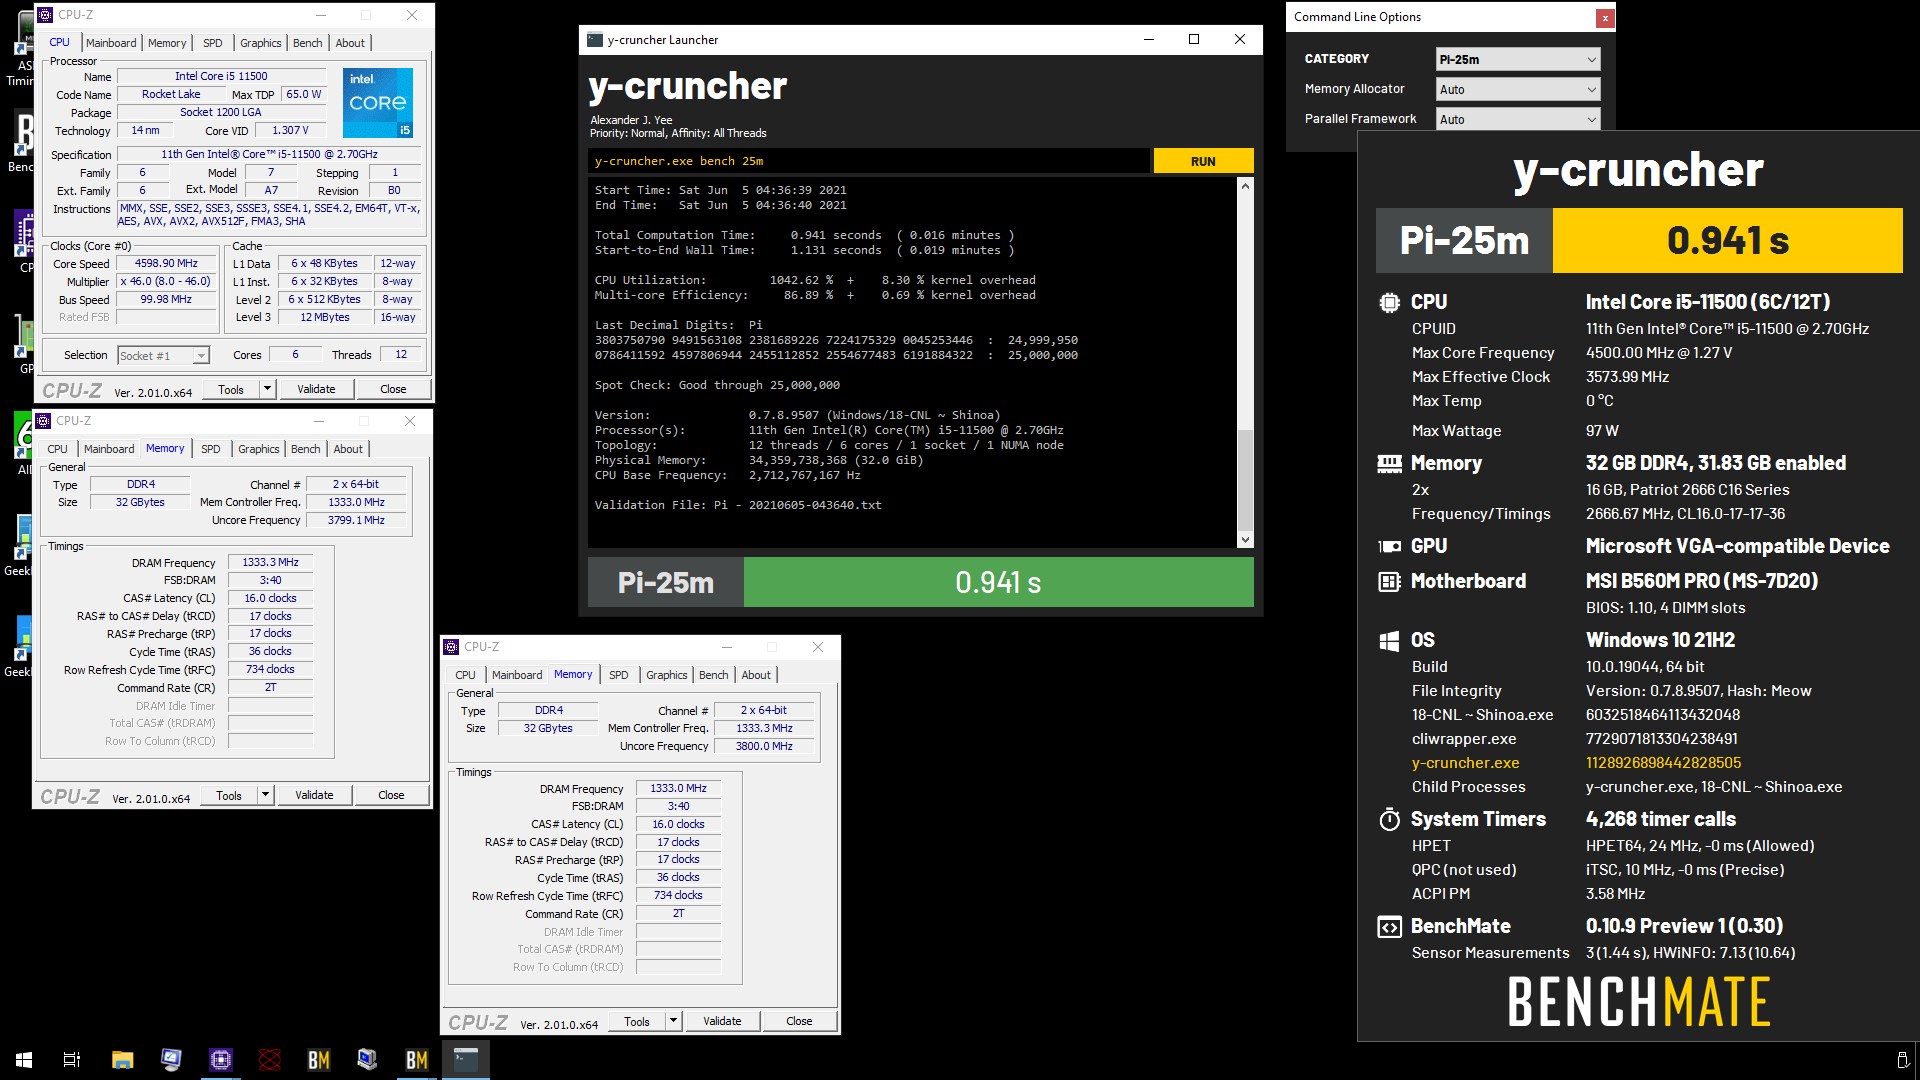The width and height of the screenshot is (1920, 1080).
Task: Click the System Timers stopwatch icon
Action: tap(1389, 819)
